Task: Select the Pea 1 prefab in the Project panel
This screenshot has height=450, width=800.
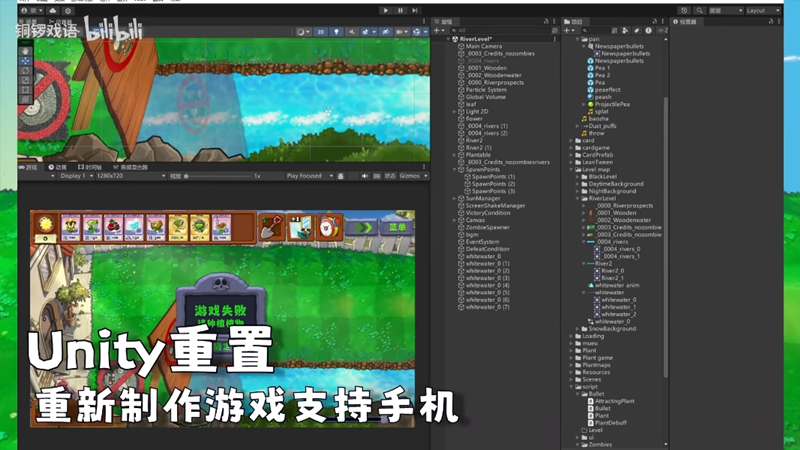Action: 602,68
